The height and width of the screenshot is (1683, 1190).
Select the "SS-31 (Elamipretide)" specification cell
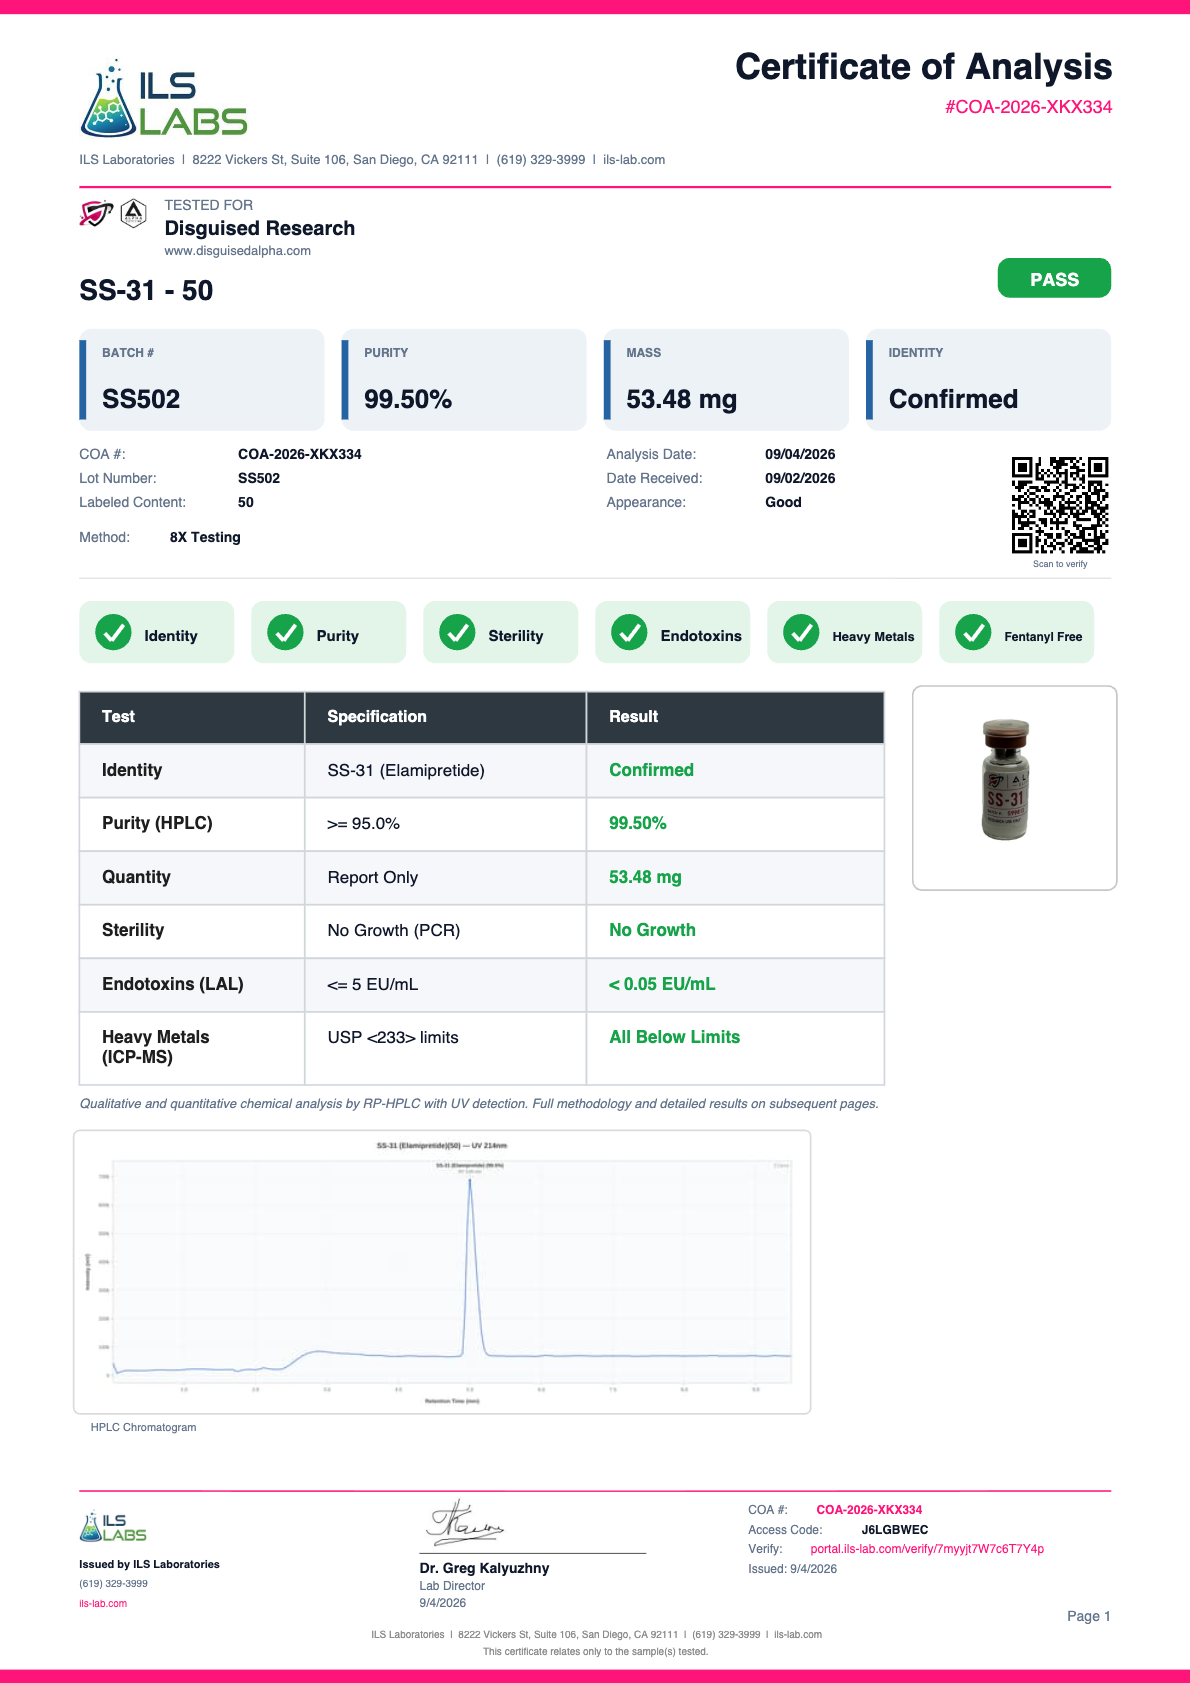(445, 770)
